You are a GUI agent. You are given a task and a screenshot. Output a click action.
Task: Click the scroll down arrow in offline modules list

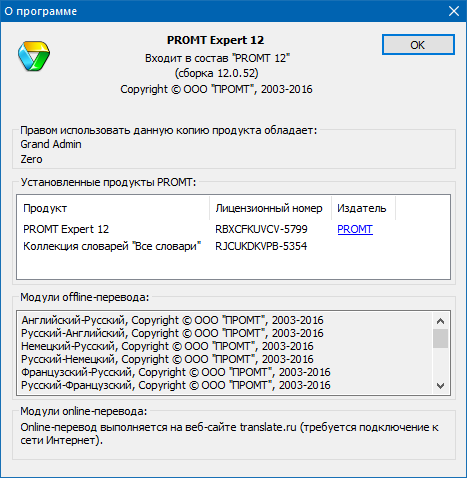tap(440, 386)
